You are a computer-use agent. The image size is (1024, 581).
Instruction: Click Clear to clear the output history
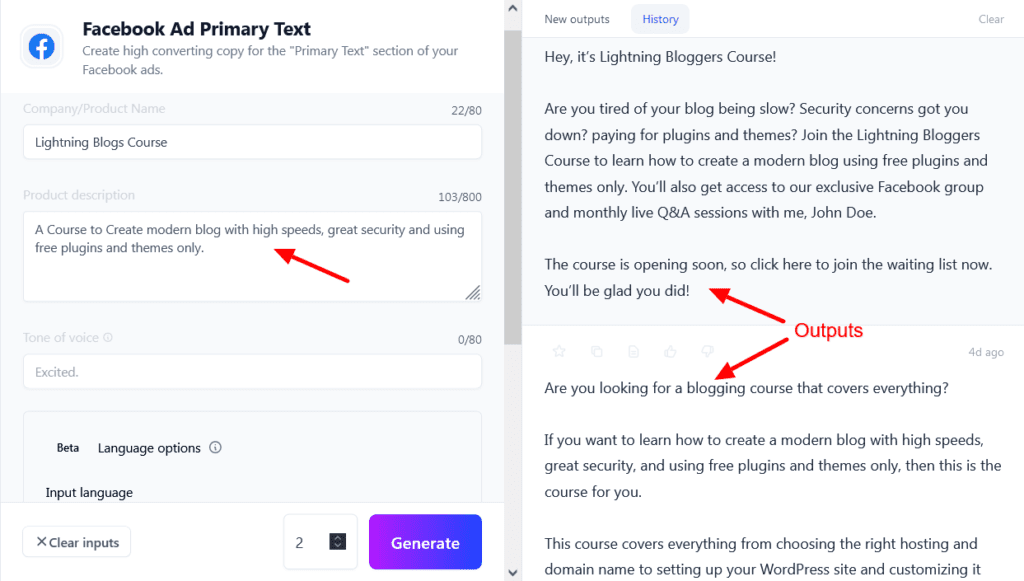click(990, 18)
